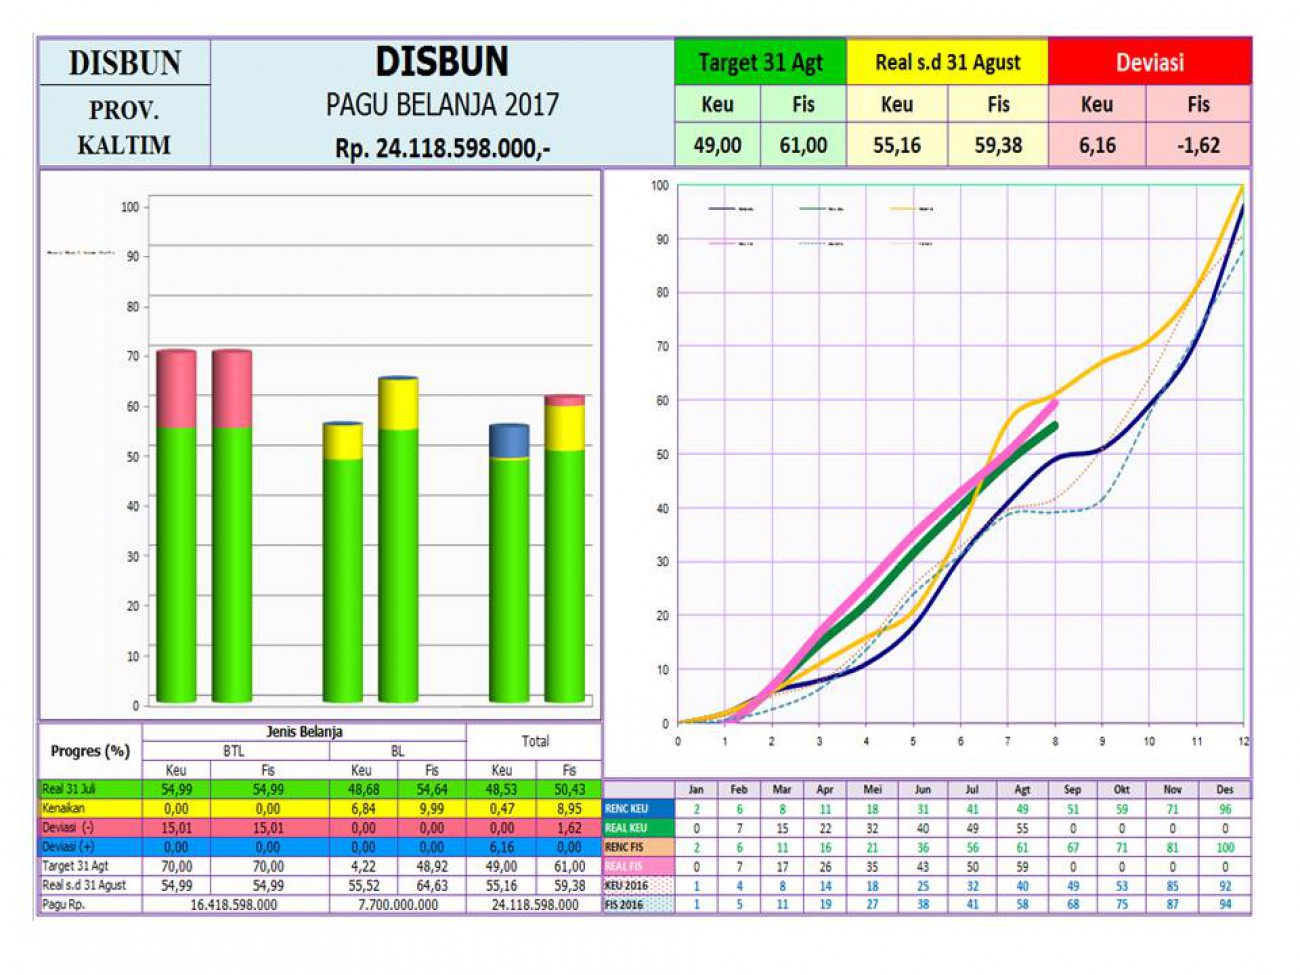The width and height of the screenshot is (1300, 975).
Task: Select the yellow Real s.d 31 Agust header
Action: pos(947,62)
